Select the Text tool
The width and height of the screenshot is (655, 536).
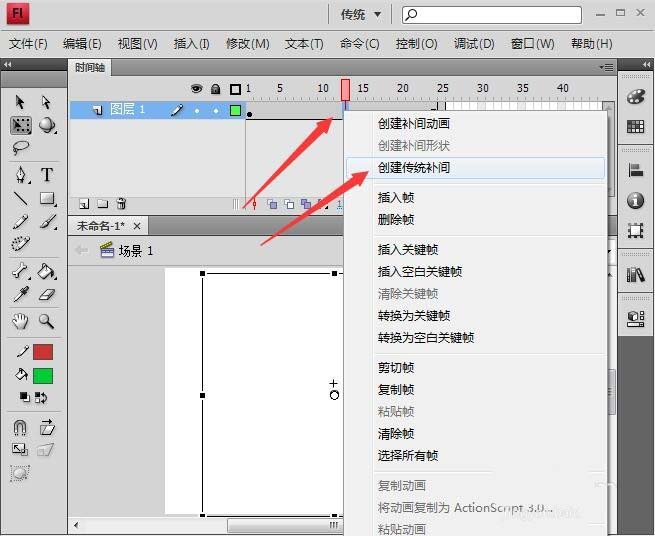47,175
